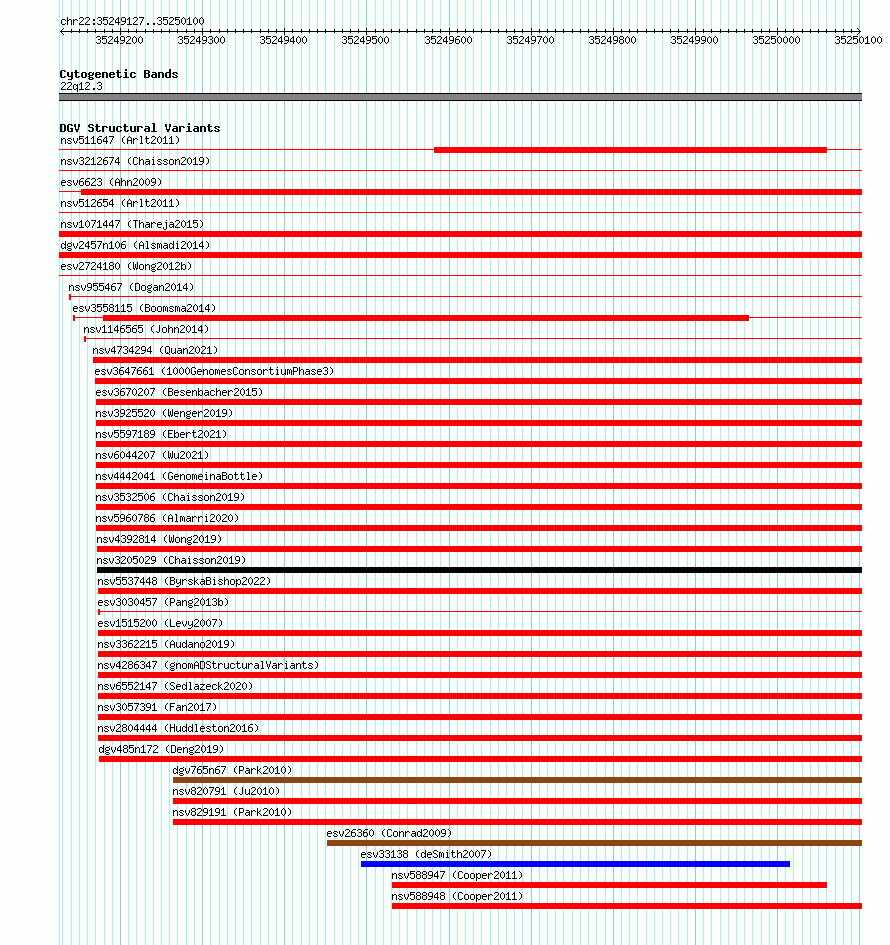Screen dimensions: 890x945
Task: Open nsv2804444 (Huddleston2016) label
Action: [x=178, y=729]
